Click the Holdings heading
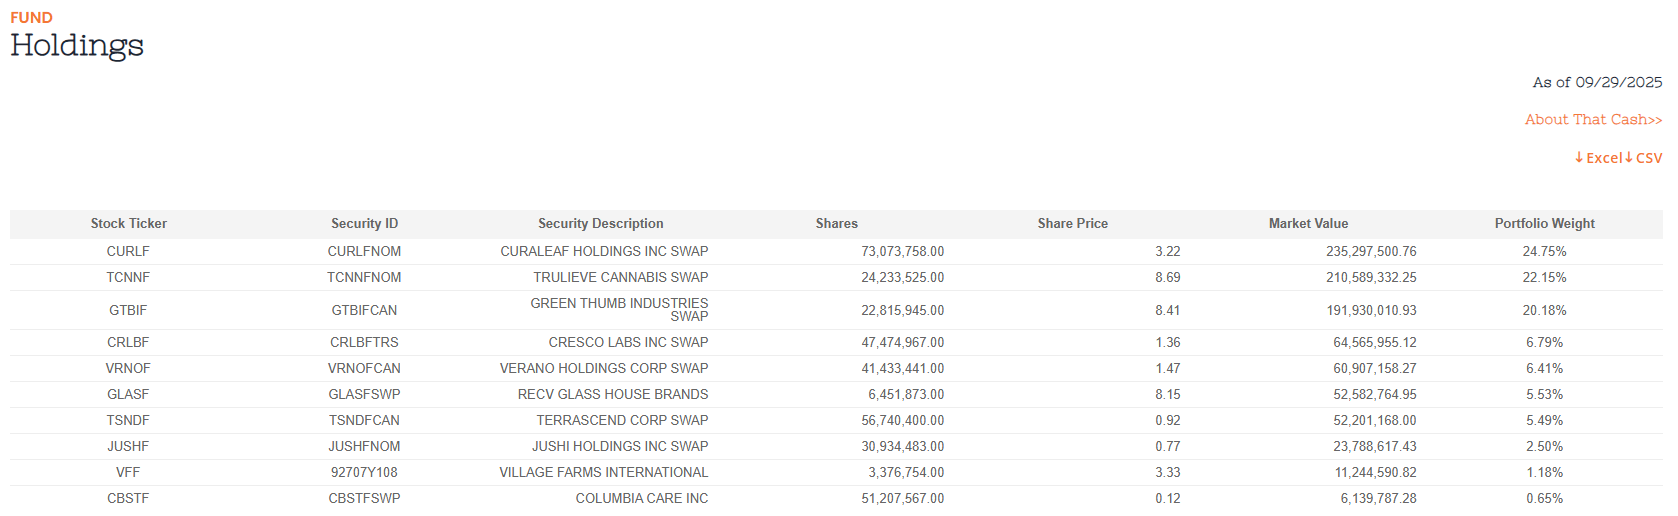The width and height of the screenshot is (1678, 516). click(77, 46)
